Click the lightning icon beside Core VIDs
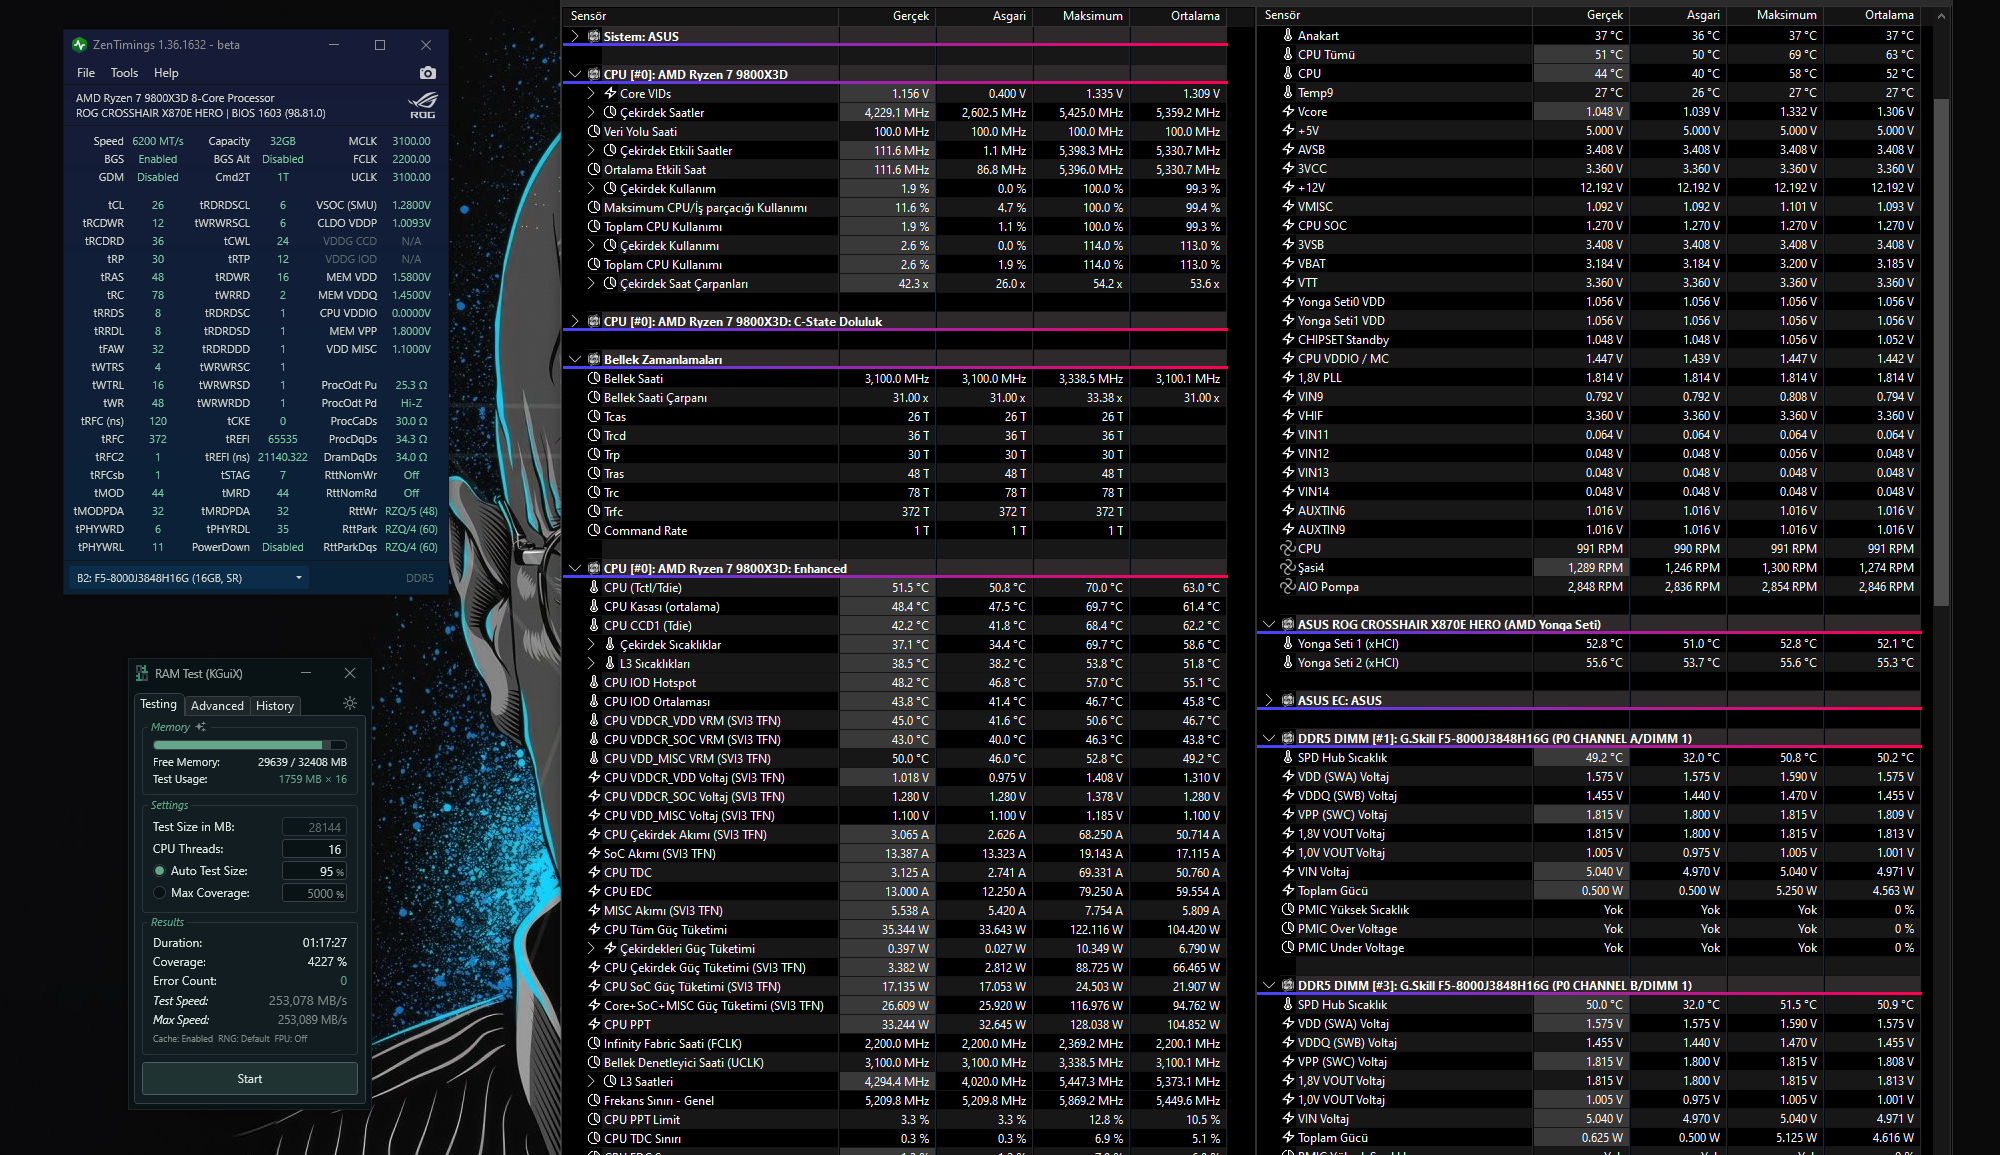Screen dimensions: 2000x1155 tap(610, 94)
